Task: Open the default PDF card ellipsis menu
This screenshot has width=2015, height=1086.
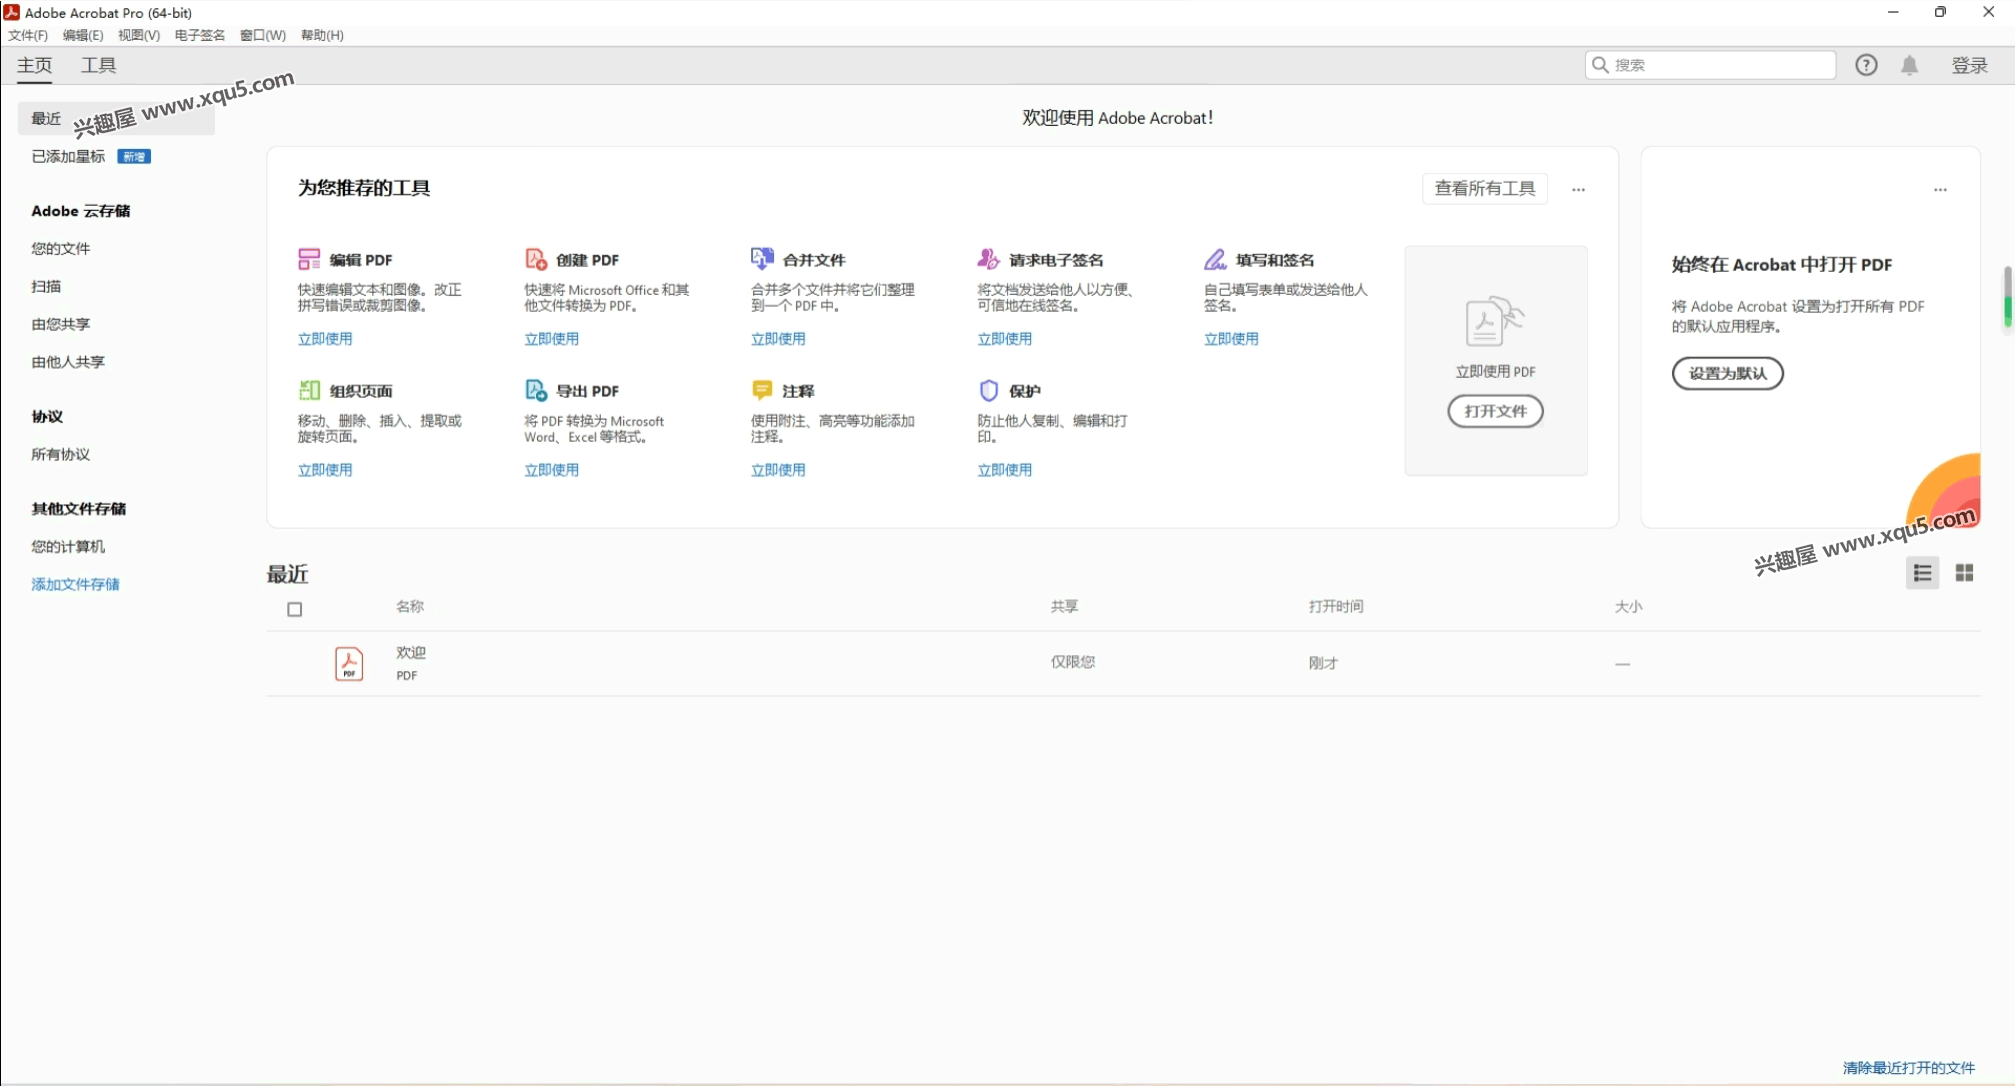Action: tap(1940, 189)
